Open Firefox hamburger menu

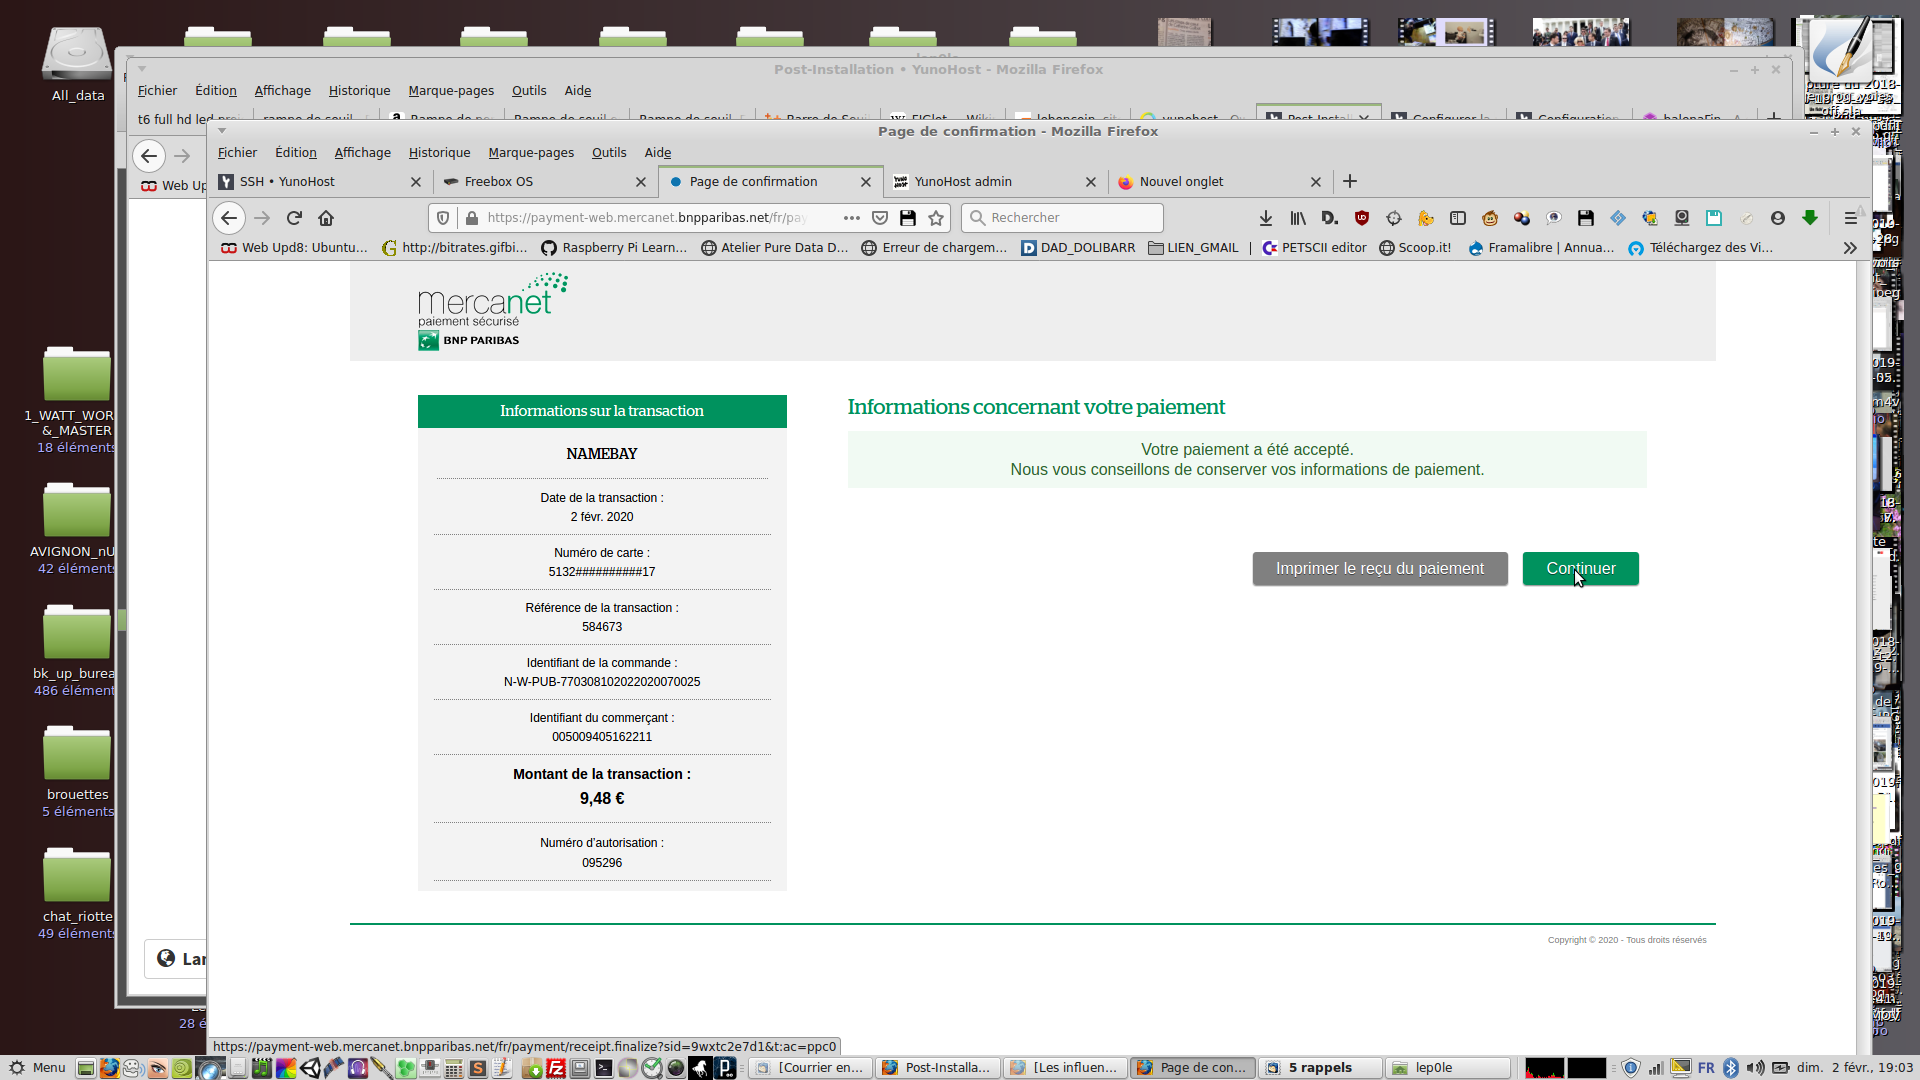1850,218
